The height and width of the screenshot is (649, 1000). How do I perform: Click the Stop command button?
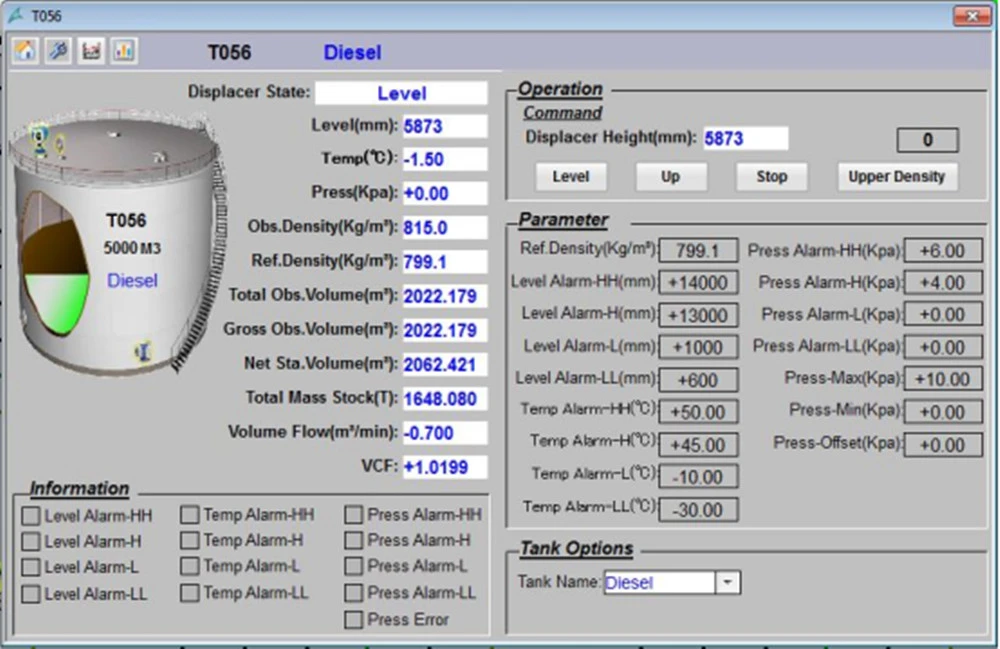(x=772, y=177)
